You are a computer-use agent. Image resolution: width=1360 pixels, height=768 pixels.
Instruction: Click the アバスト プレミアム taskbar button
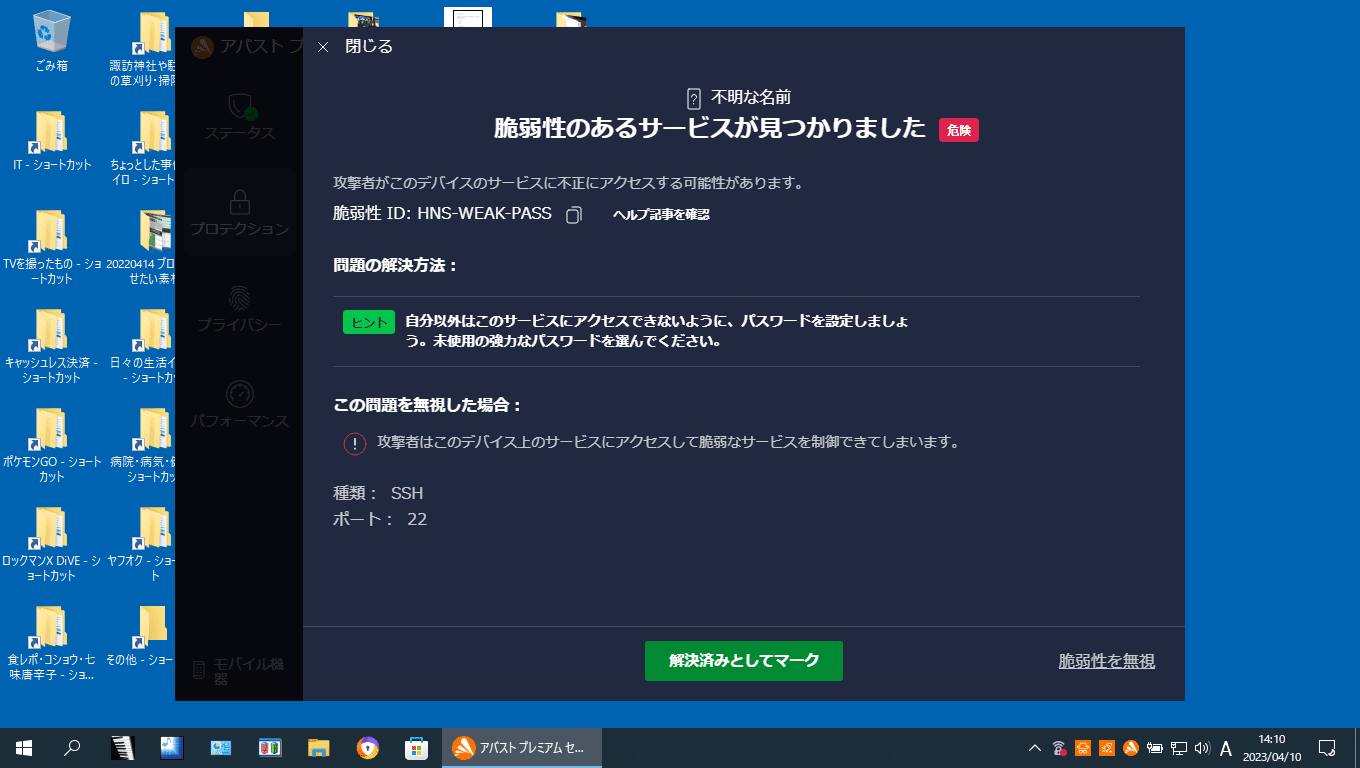[522, 747]
